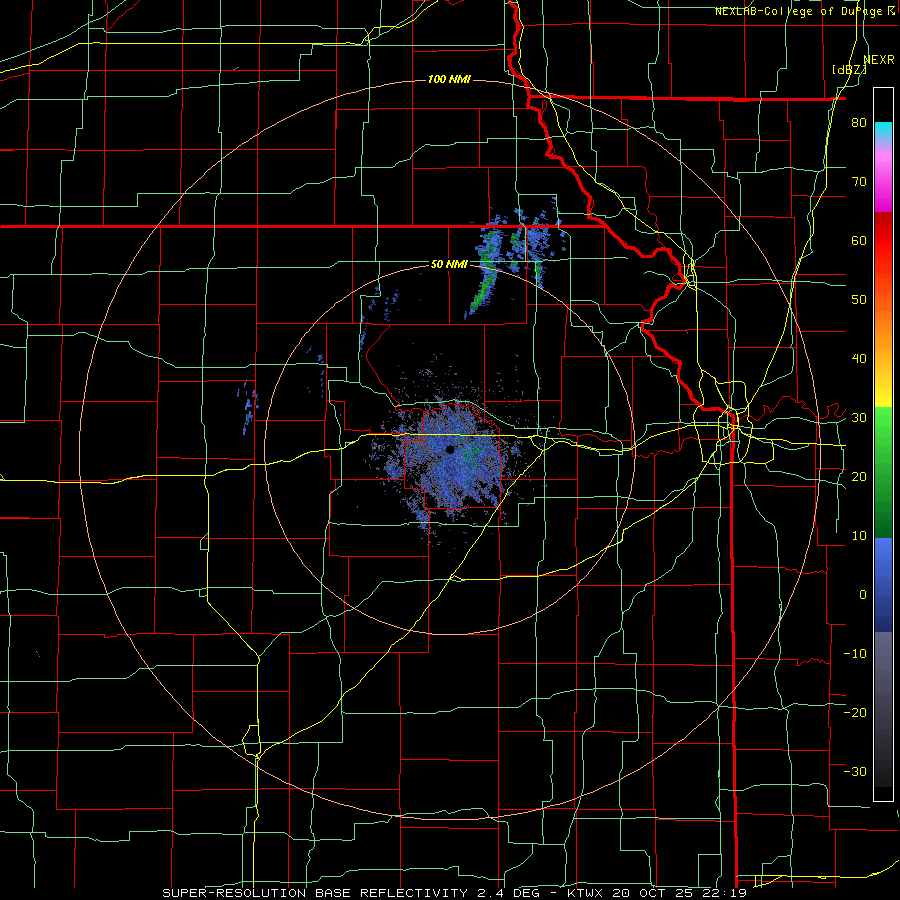This screenshot has width=900, height=900.
Task: Click the 100 NMI range ring label
Action: click(x=449, y=79)
